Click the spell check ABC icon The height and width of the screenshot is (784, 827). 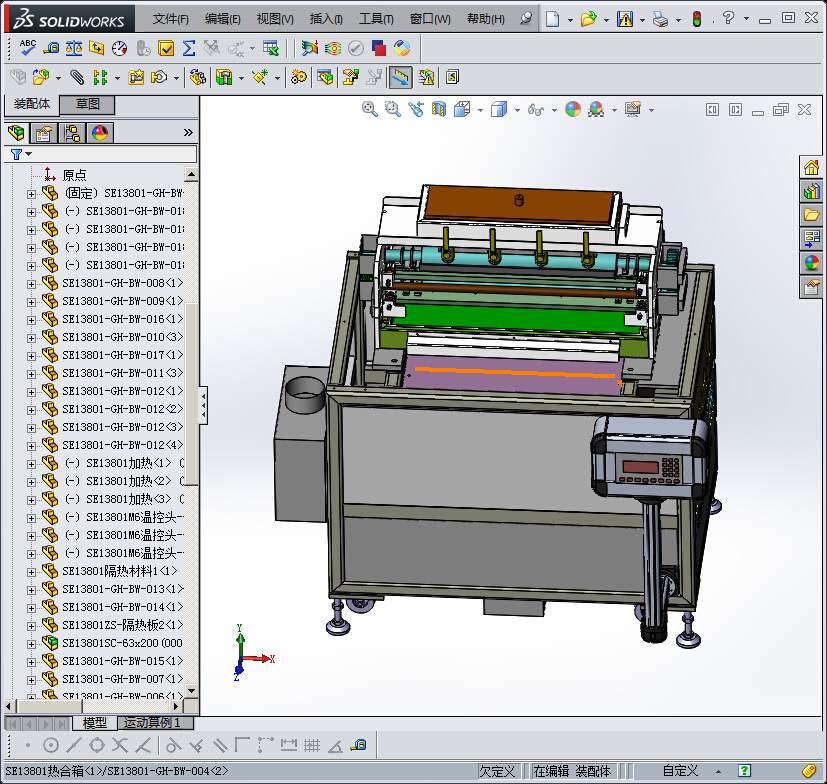point(27,48)
